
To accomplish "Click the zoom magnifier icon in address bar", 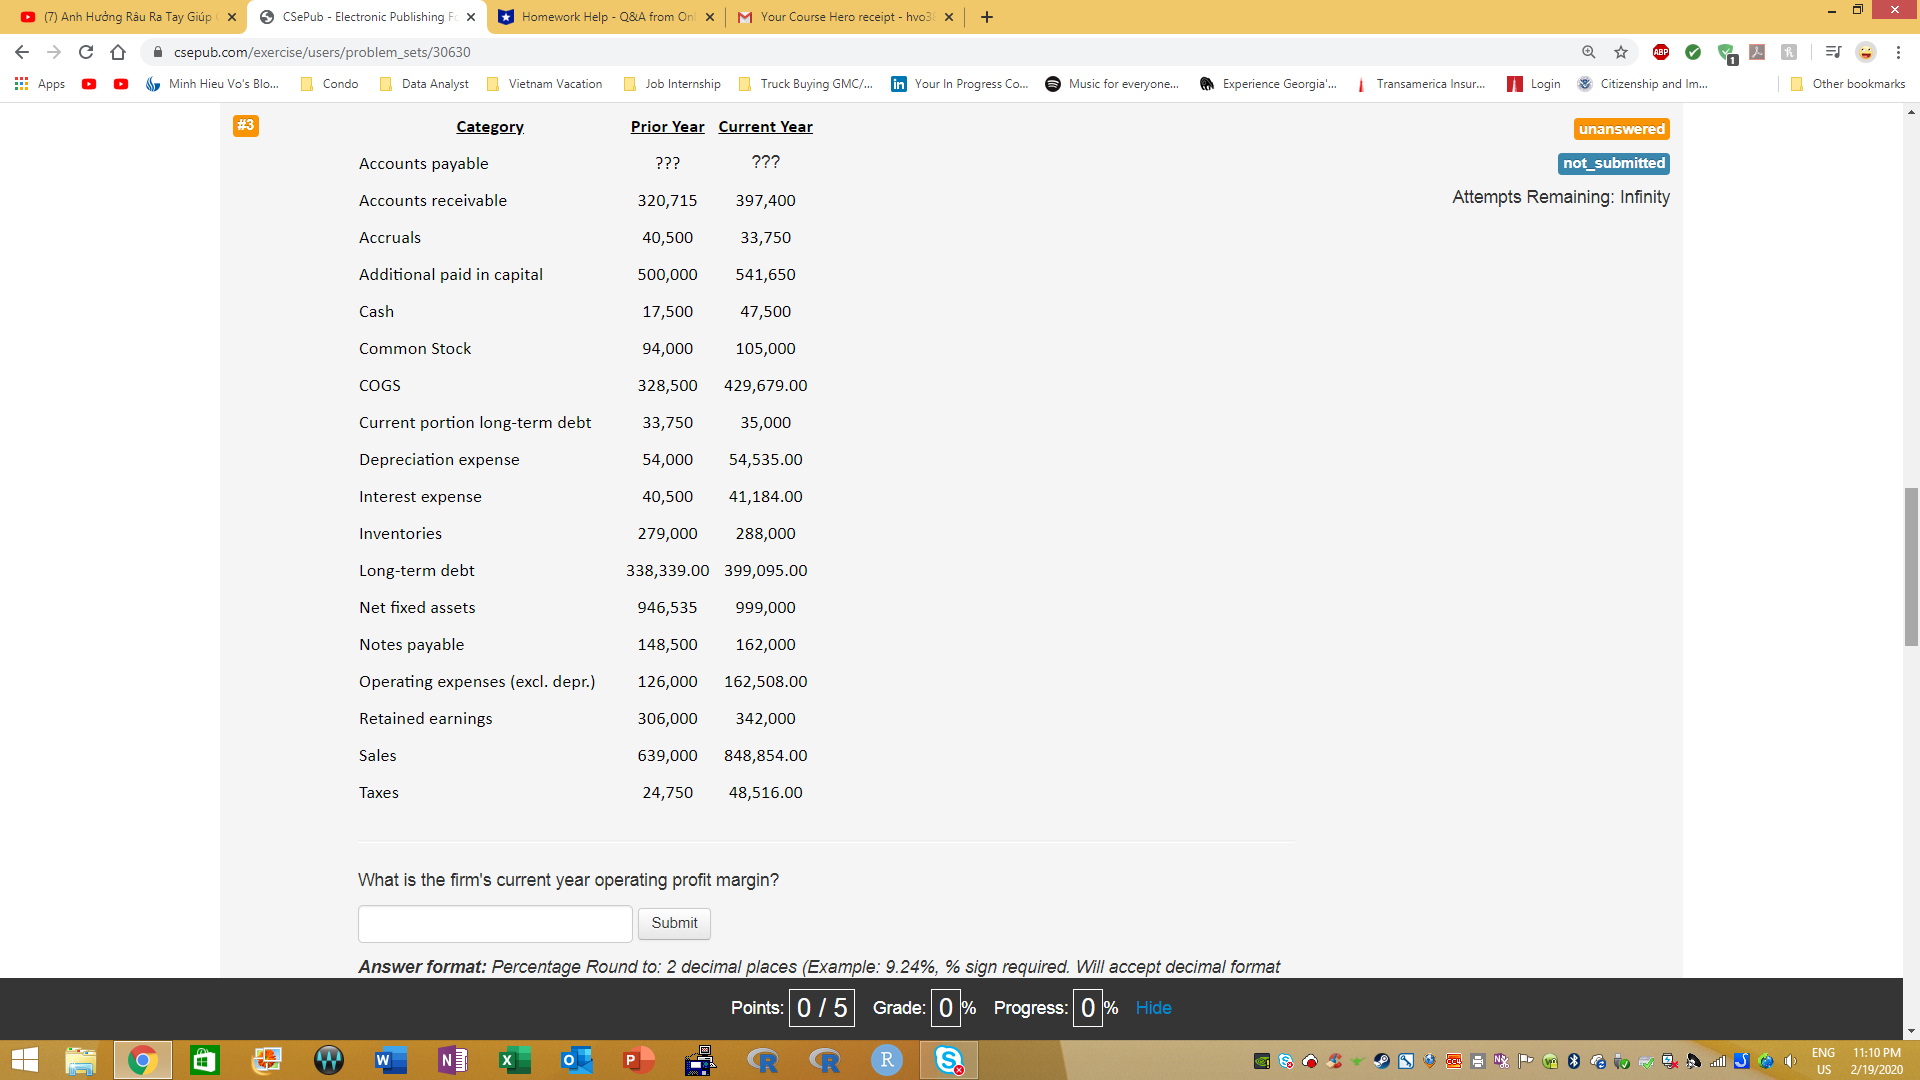I will point(1588,52).
